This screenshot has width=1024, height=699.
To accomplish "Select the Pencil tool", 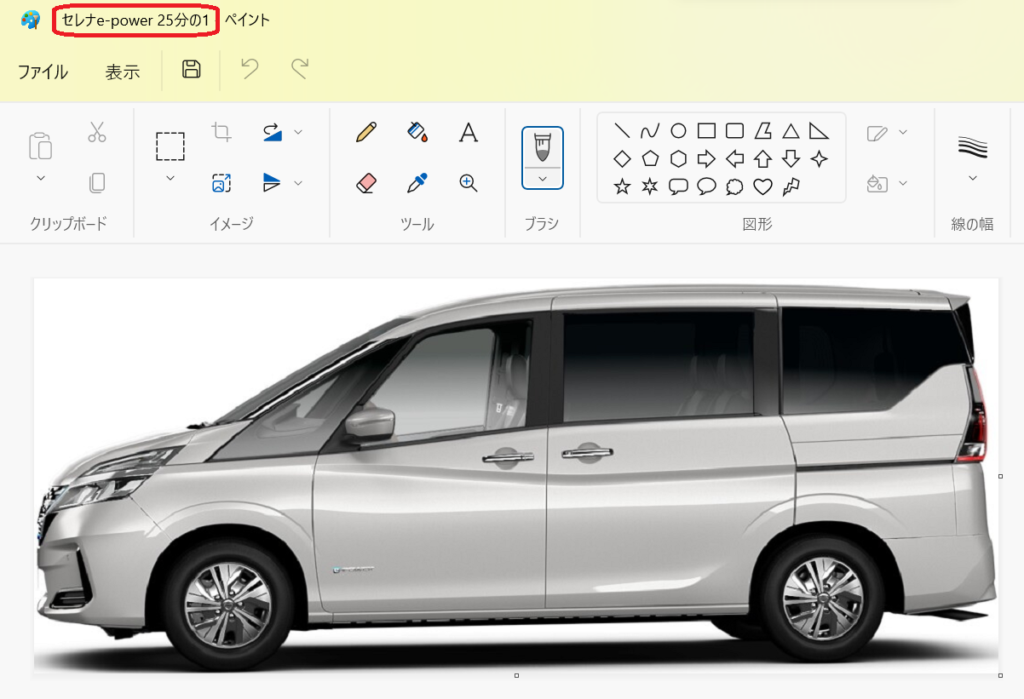I will (x=366, y=132).
